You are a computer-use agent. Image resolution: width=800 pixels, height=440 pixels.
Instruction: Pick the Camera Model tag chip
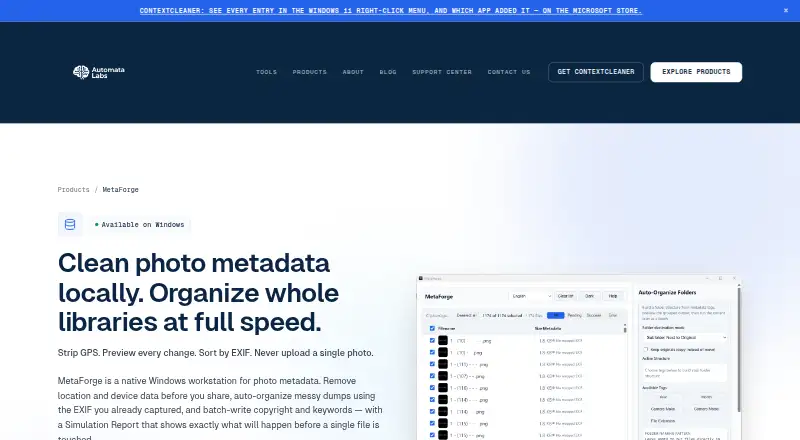point(706,409)
